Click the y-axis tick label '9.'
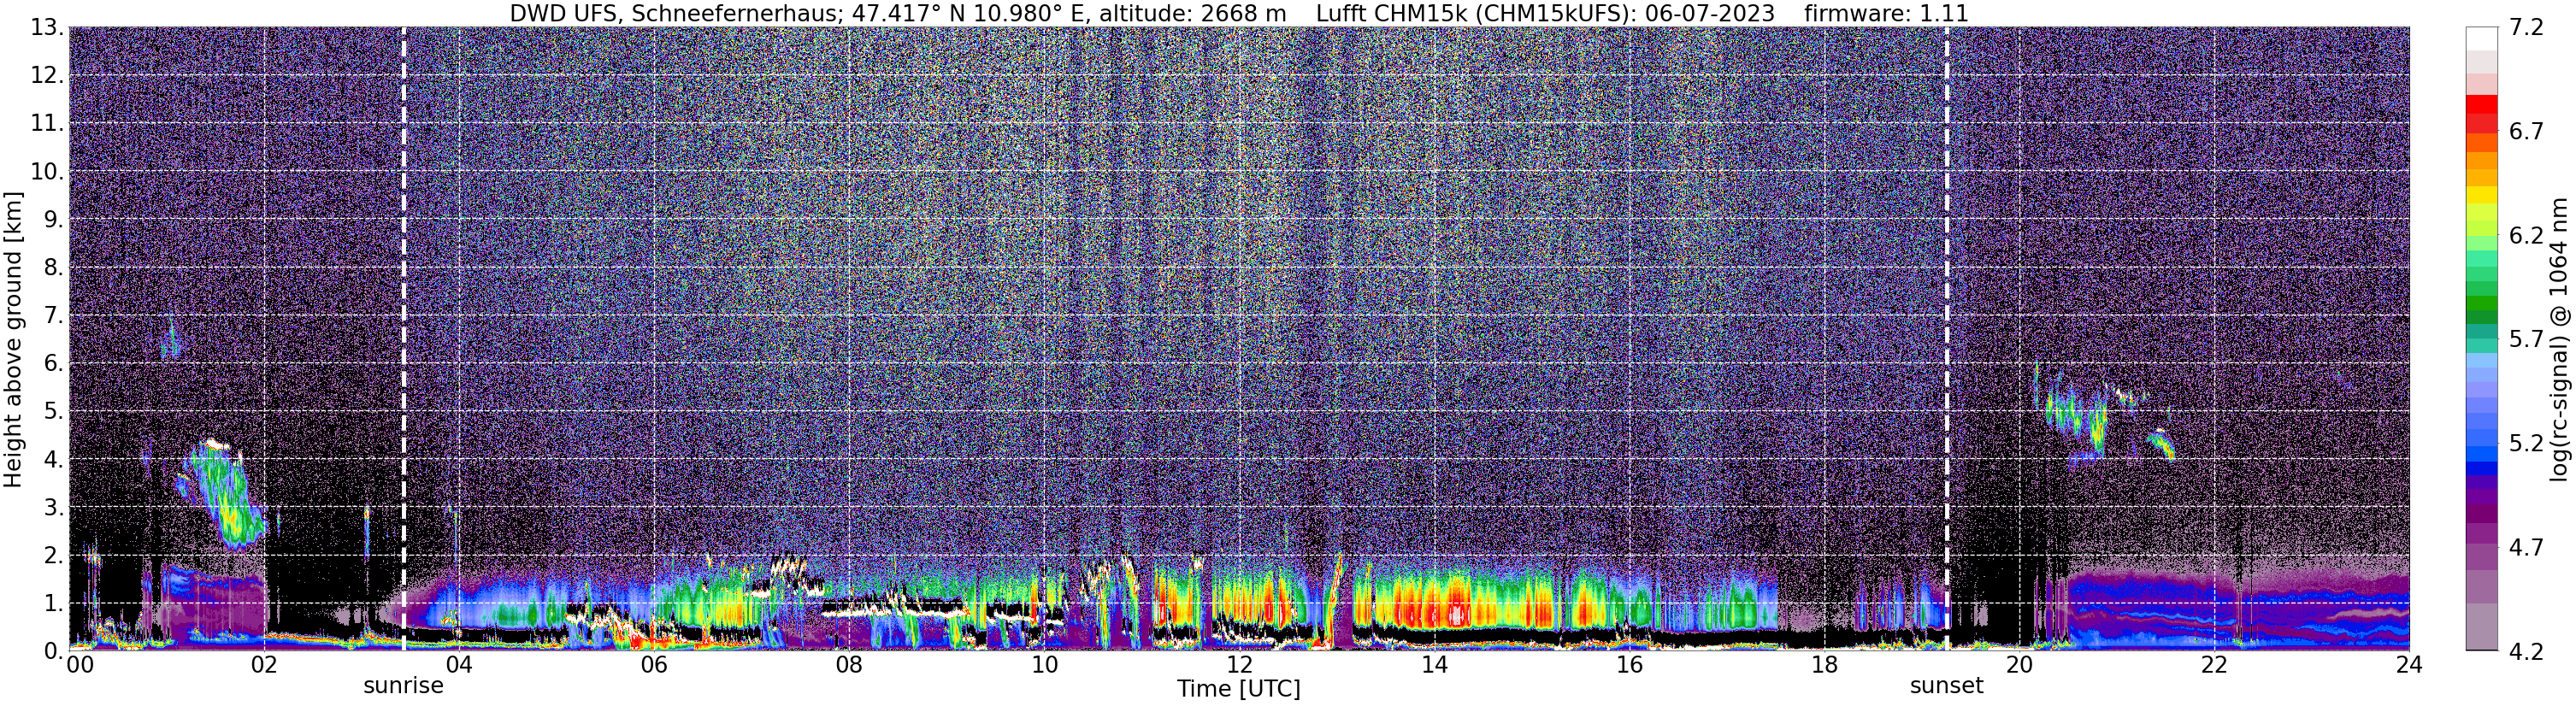 [53, 220]
